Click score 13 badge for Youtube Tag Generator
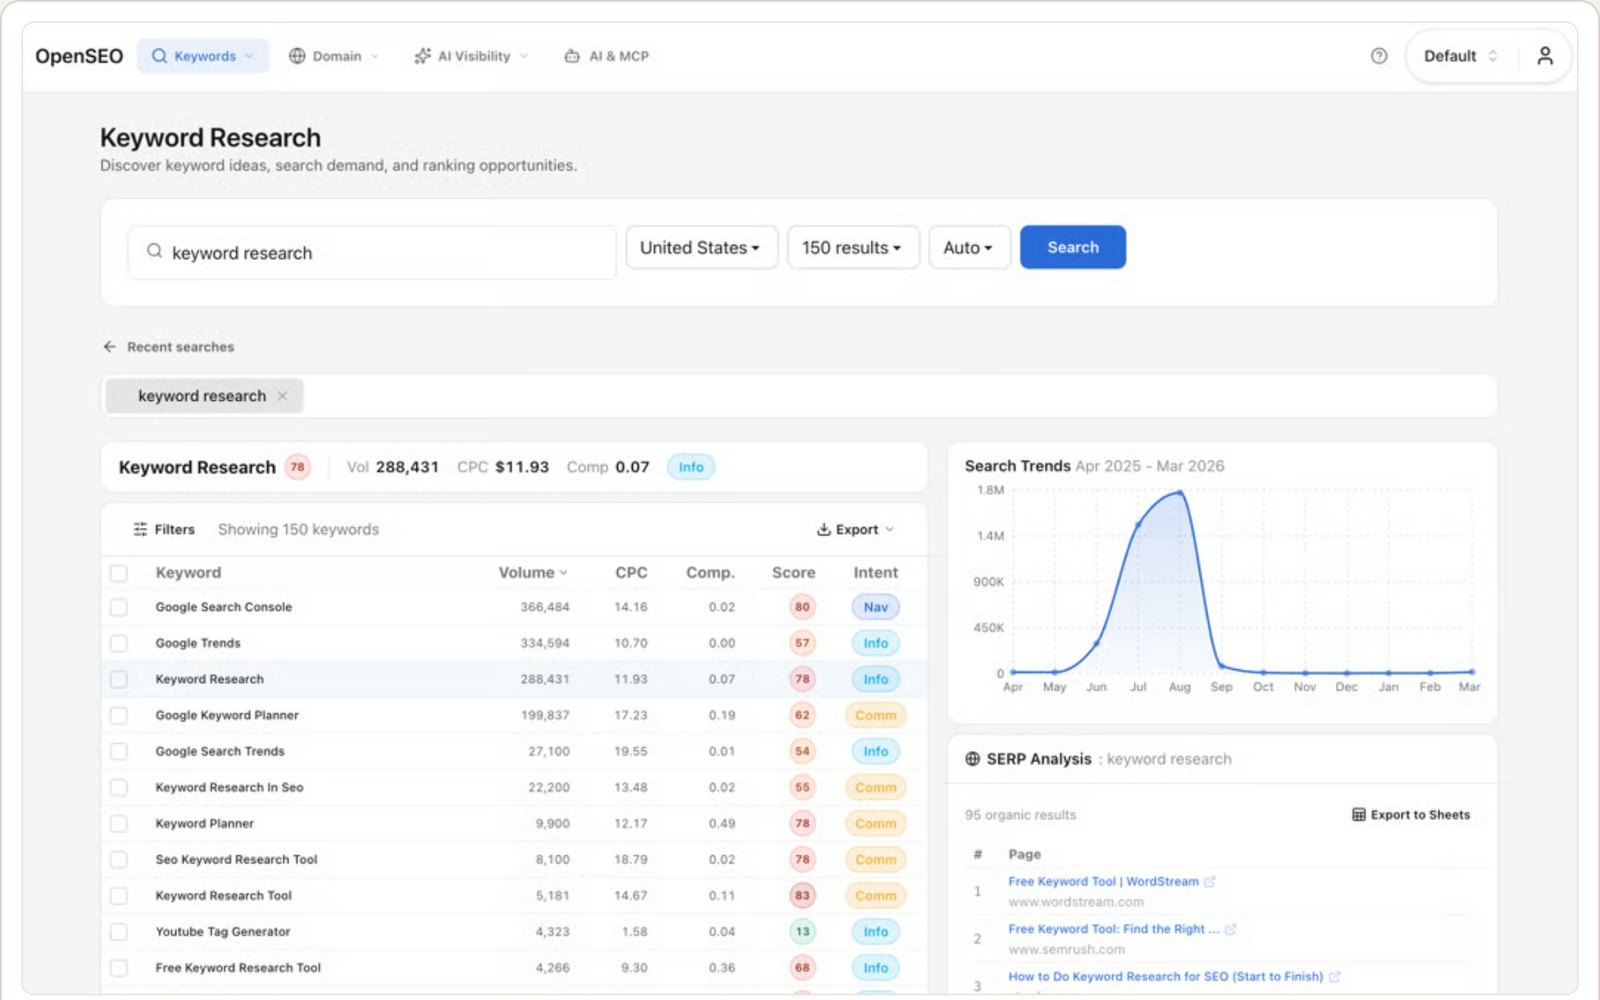The height and width of the screenshot is (1000, 1600). click(x=802, y=931)
